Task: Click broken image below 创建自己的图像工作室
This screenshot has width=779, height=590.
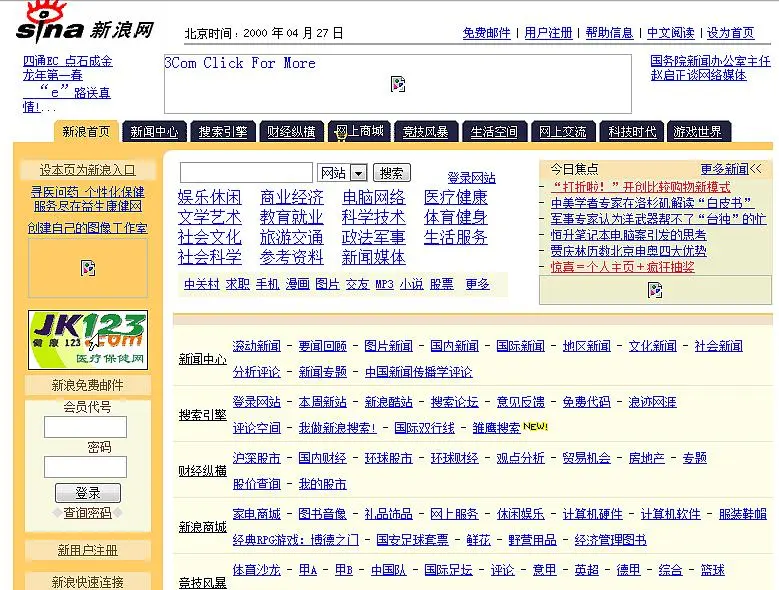Action: coord(88,268)
